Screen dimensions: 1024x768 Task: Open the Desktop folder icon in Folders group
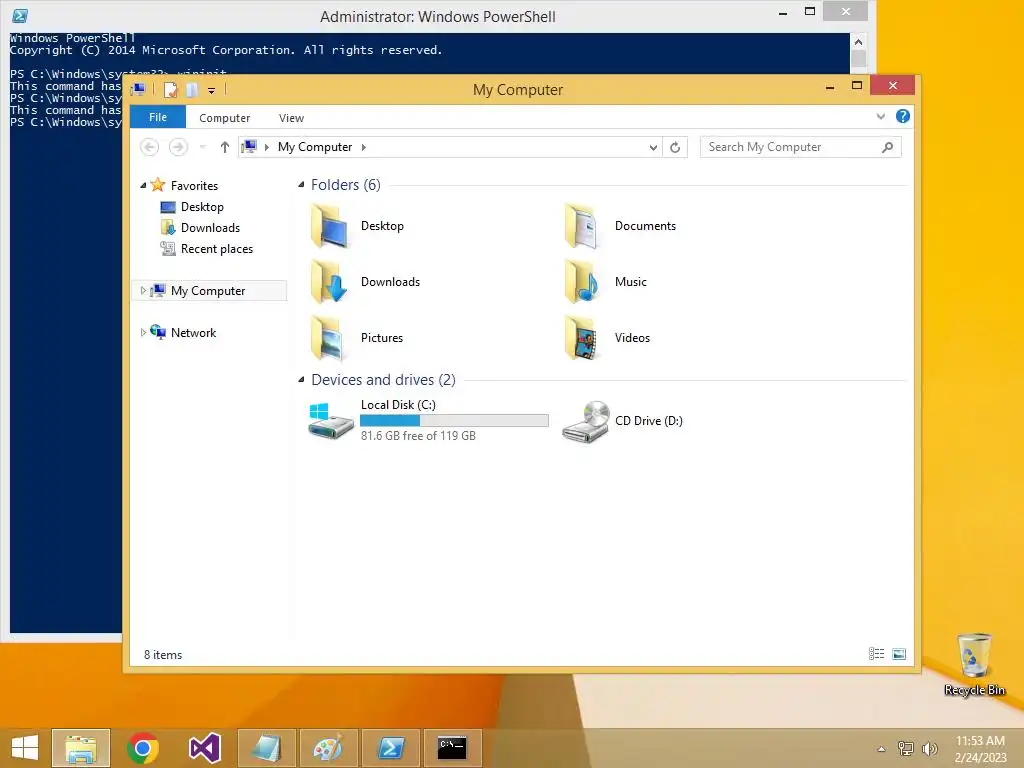point(330,226)
